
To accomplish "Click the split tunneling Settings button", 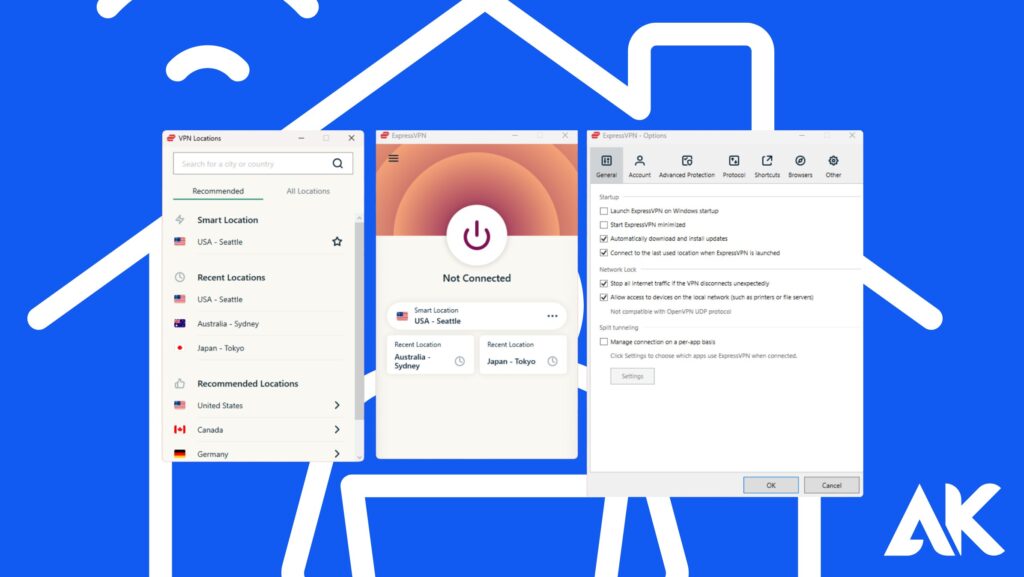I will click(x=632, y=377).
